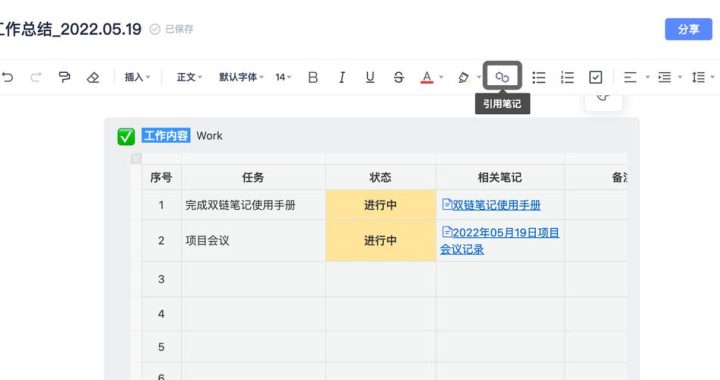Click the 相关笔记 column header cell

tap(500, 177)
